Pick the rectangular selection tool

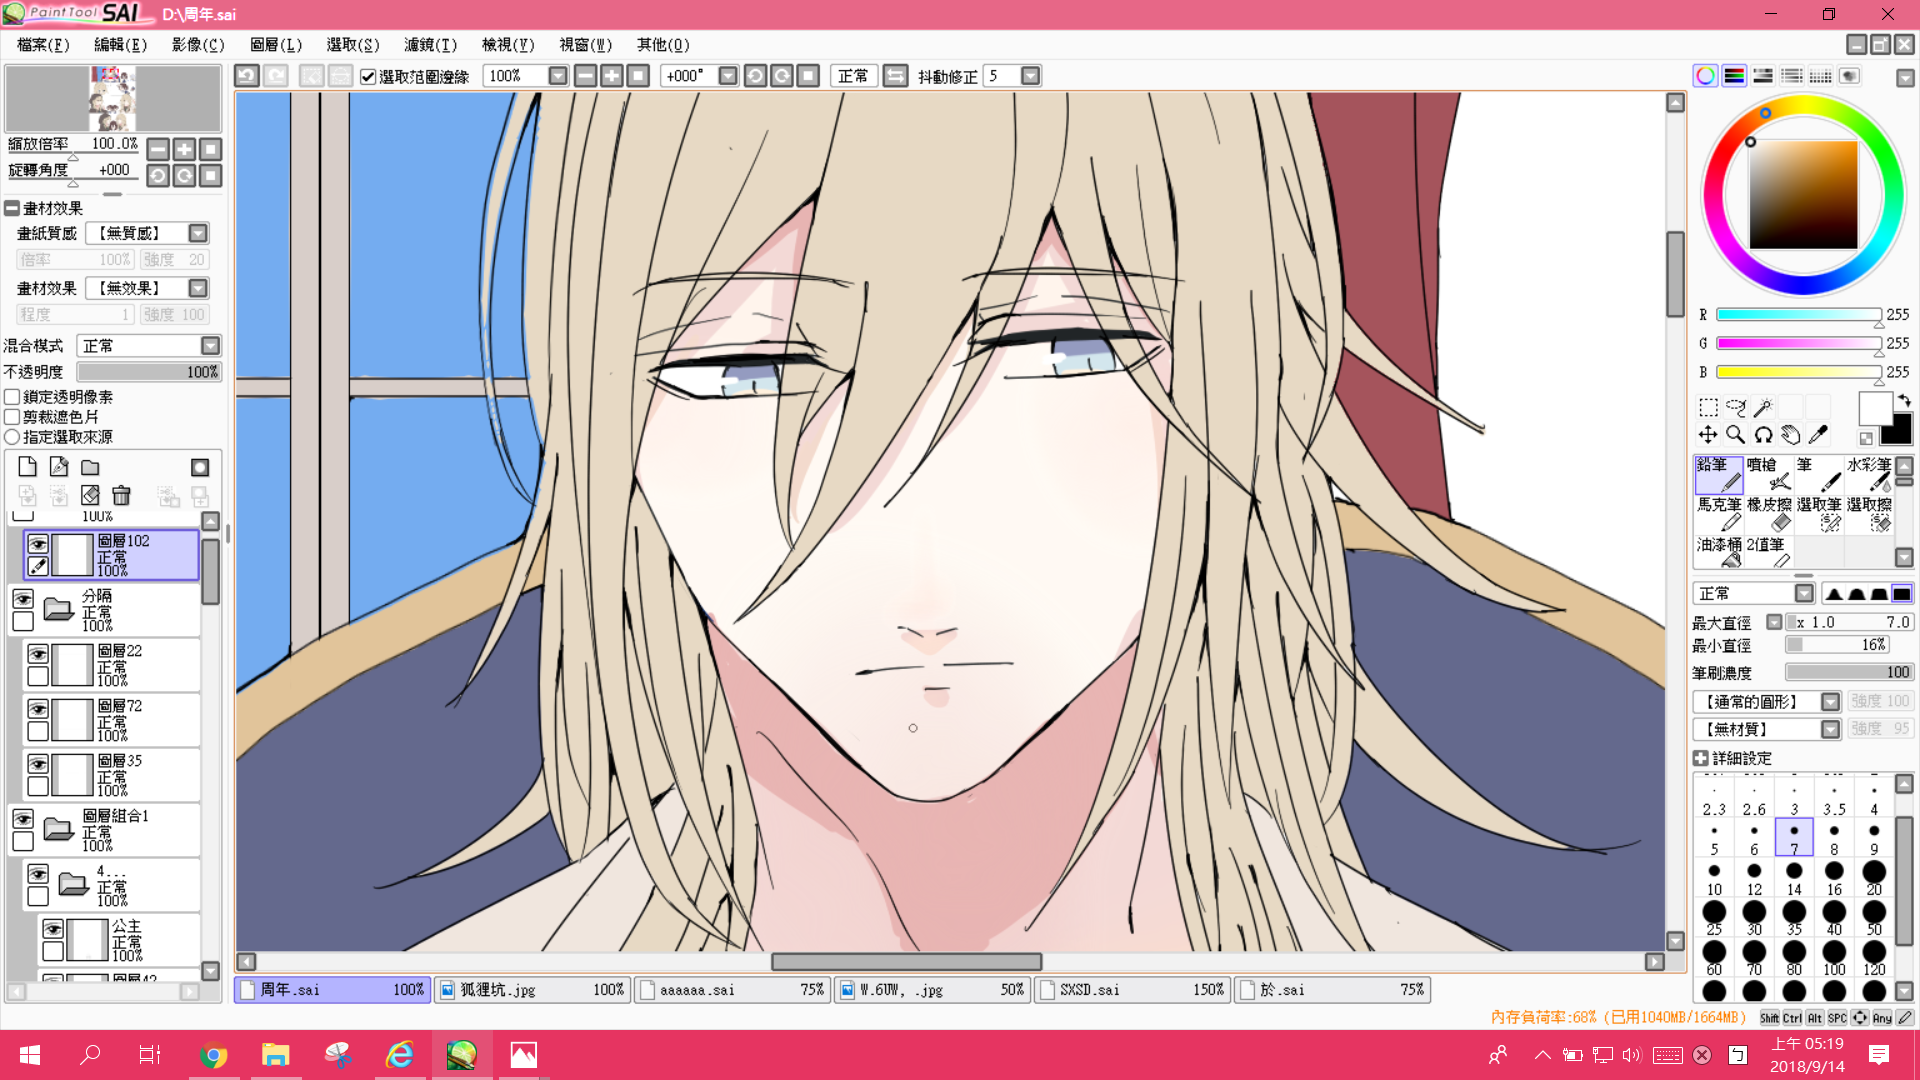coord(1708,407)
